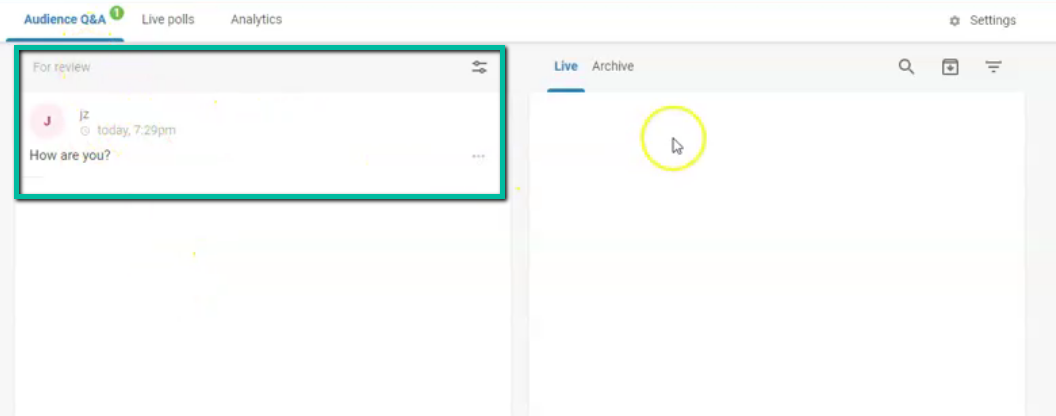Click the J avatar of user jz
The width and height of the screenshot is (1056, 416).
point(47,121)
